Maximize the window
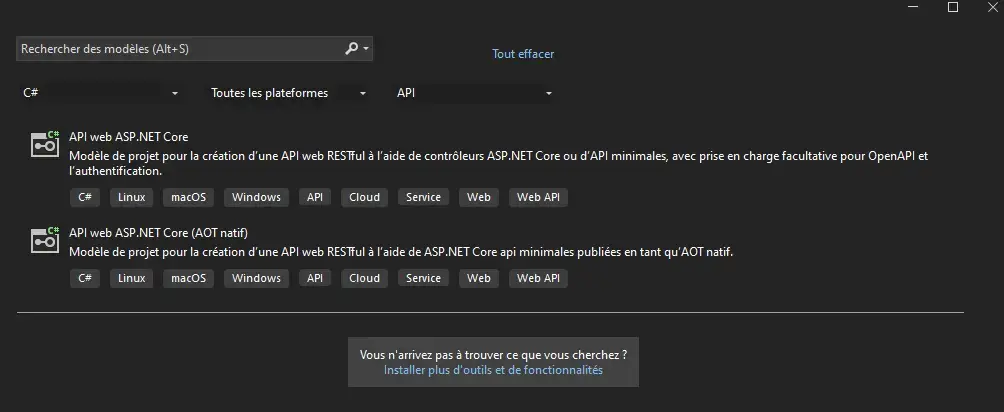Screen dimensions: 1004x412 (953, 6)
